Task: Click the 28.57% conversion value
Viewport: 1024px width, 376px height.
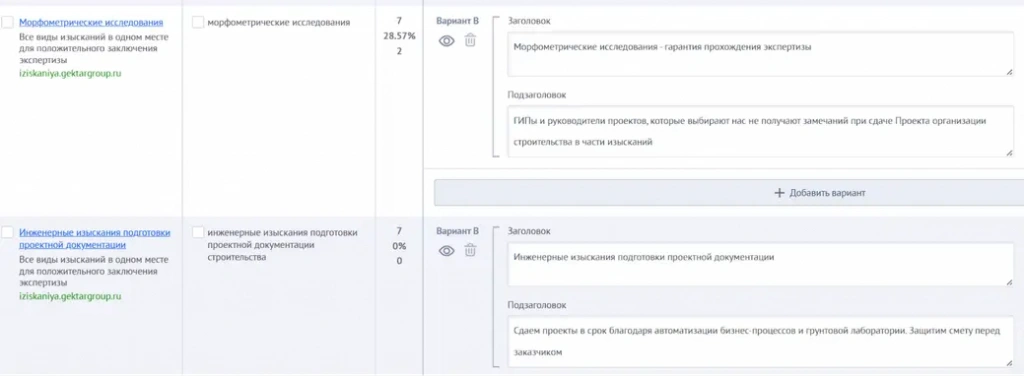Action: pos(399,36)
